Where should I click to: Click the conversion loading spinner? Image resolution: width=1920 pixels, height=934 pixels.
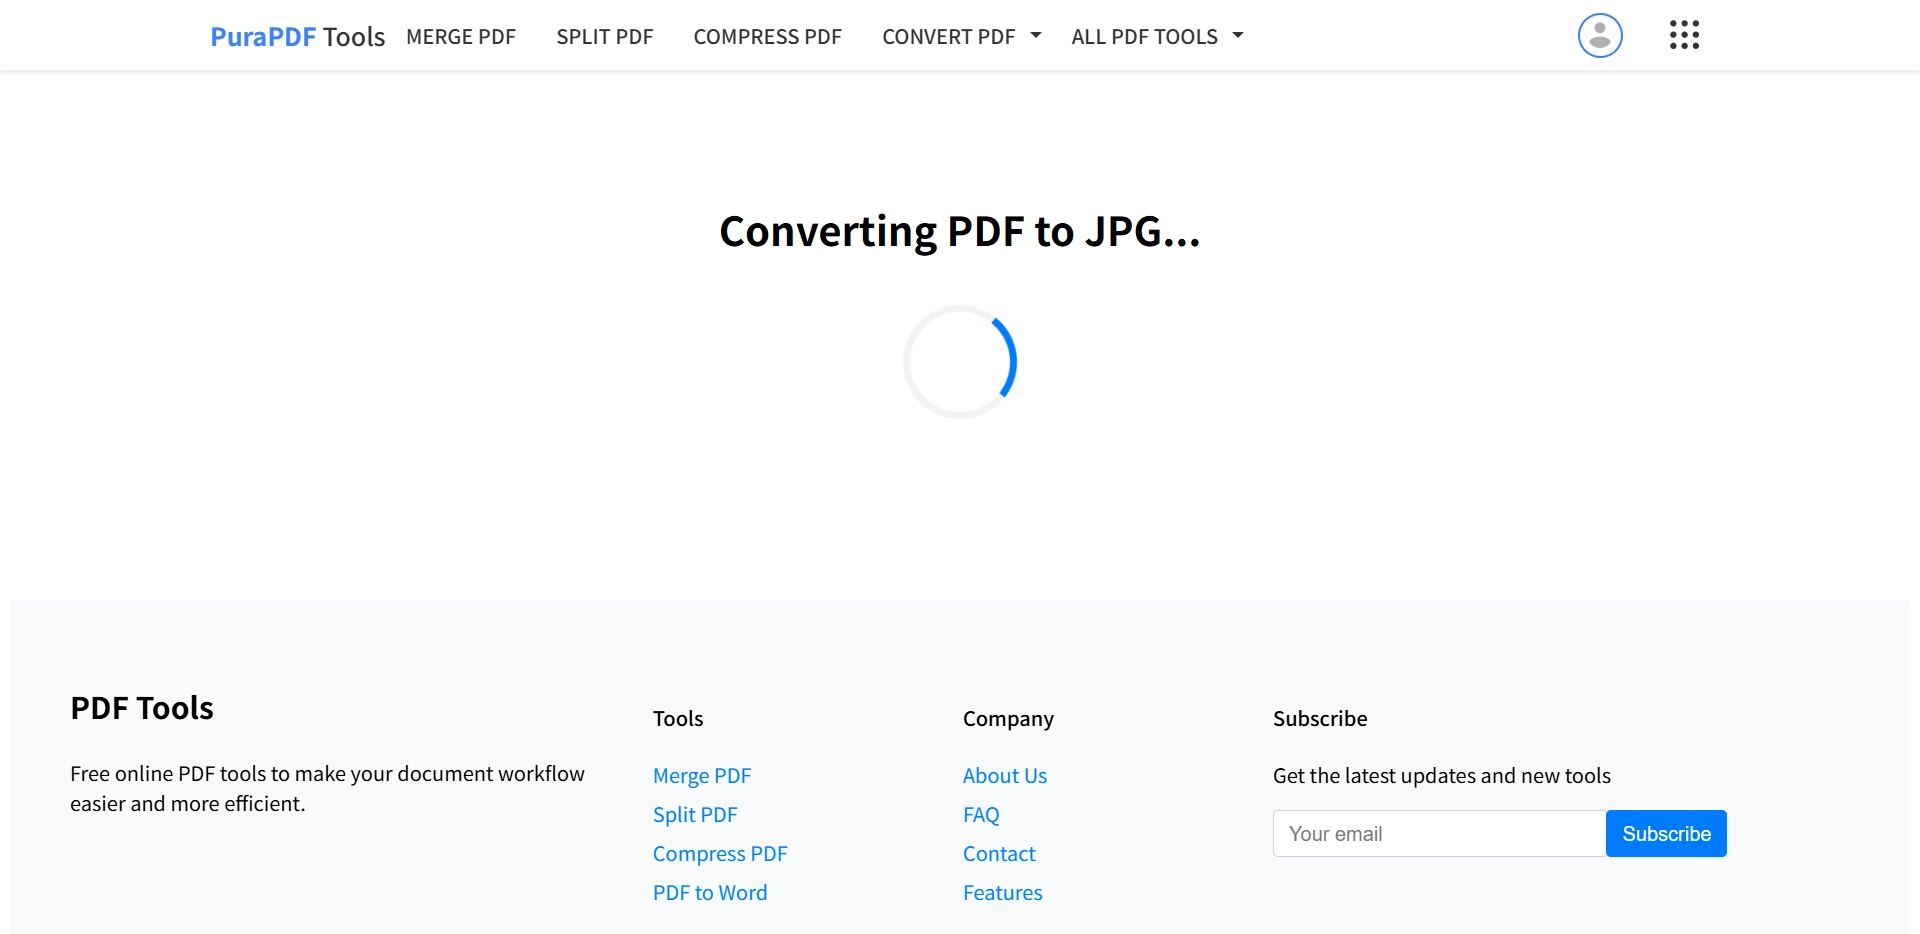[960, 362]
